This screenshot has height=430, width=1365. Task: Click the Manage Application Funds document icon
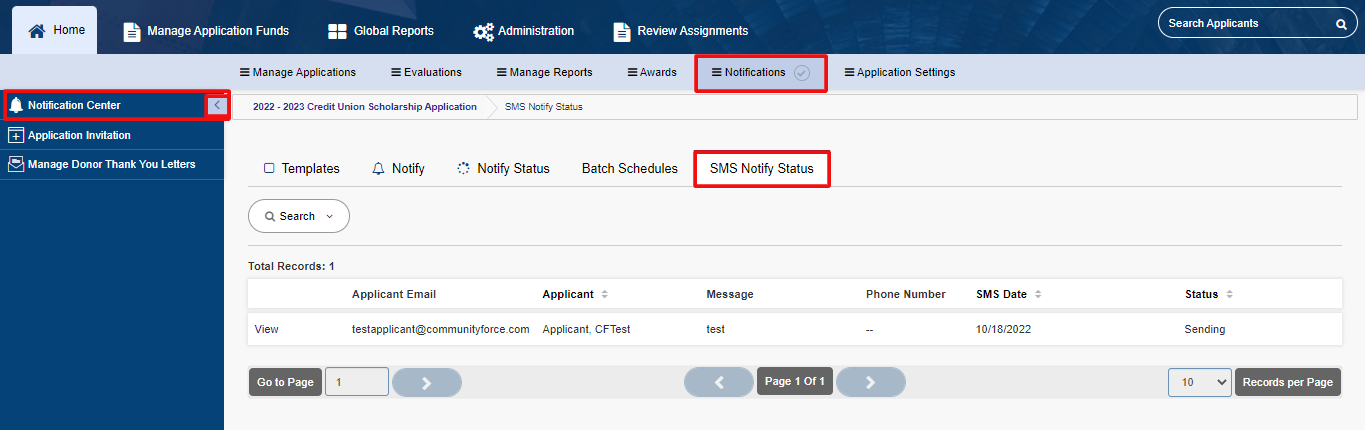(x=131, y=31)
